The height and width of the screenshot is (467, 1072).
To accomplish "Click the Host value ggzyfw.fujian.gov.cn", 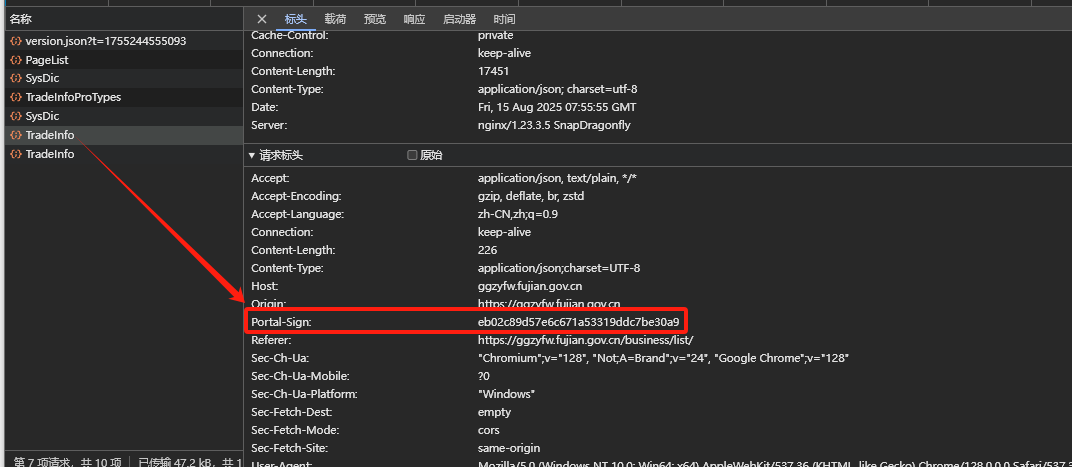I will tap(530, 286).
